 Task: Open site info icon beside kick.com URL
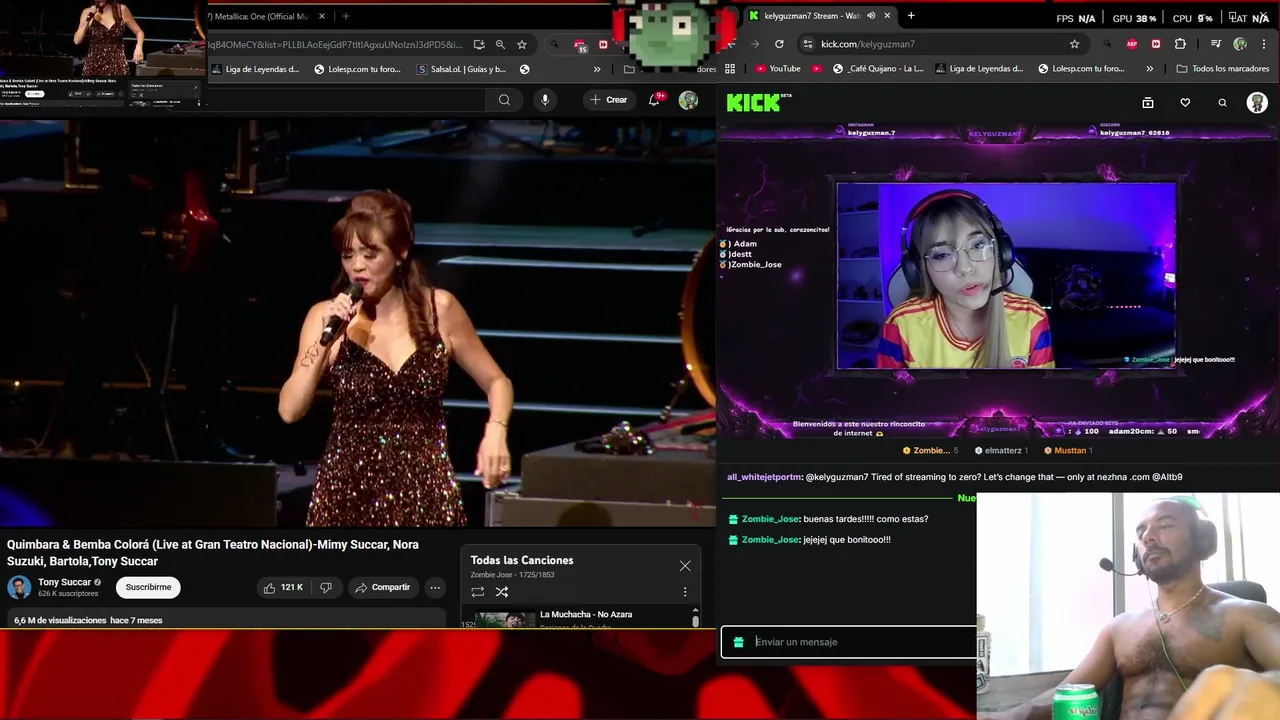(807, 44)
